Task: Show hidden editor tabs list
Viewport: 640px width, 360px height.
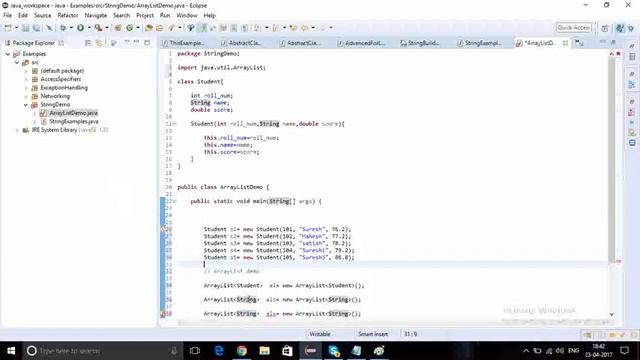Action: (x=579, y=43)
